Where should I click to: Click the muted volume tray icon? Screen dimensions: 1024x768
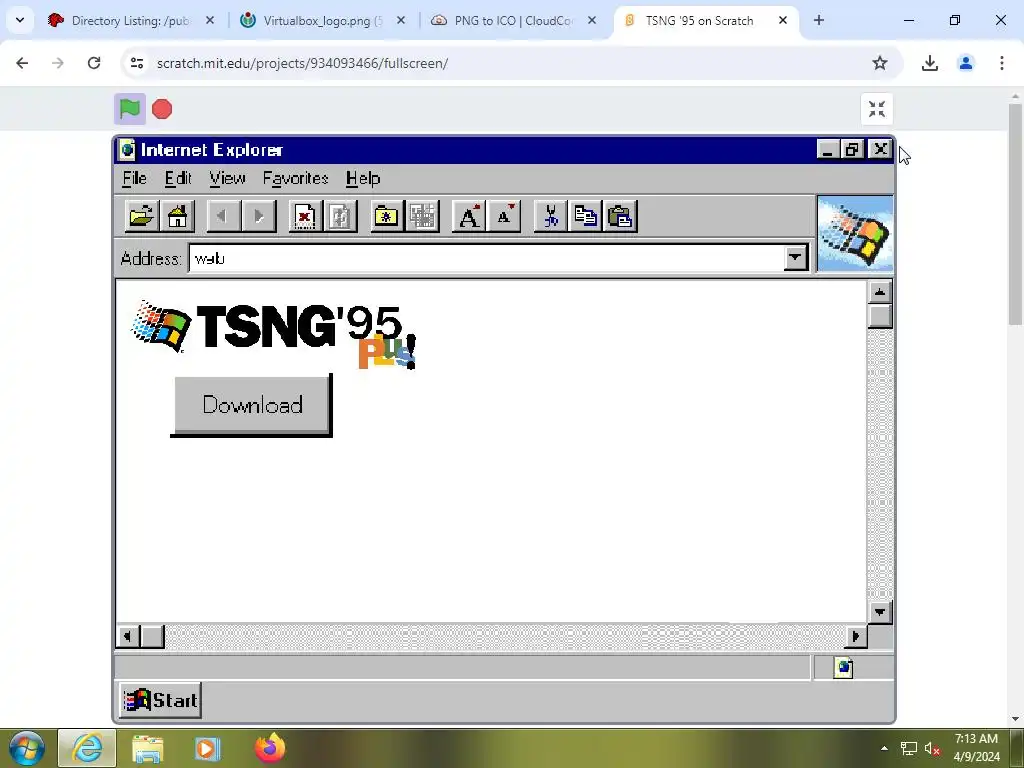pos(933,748)
